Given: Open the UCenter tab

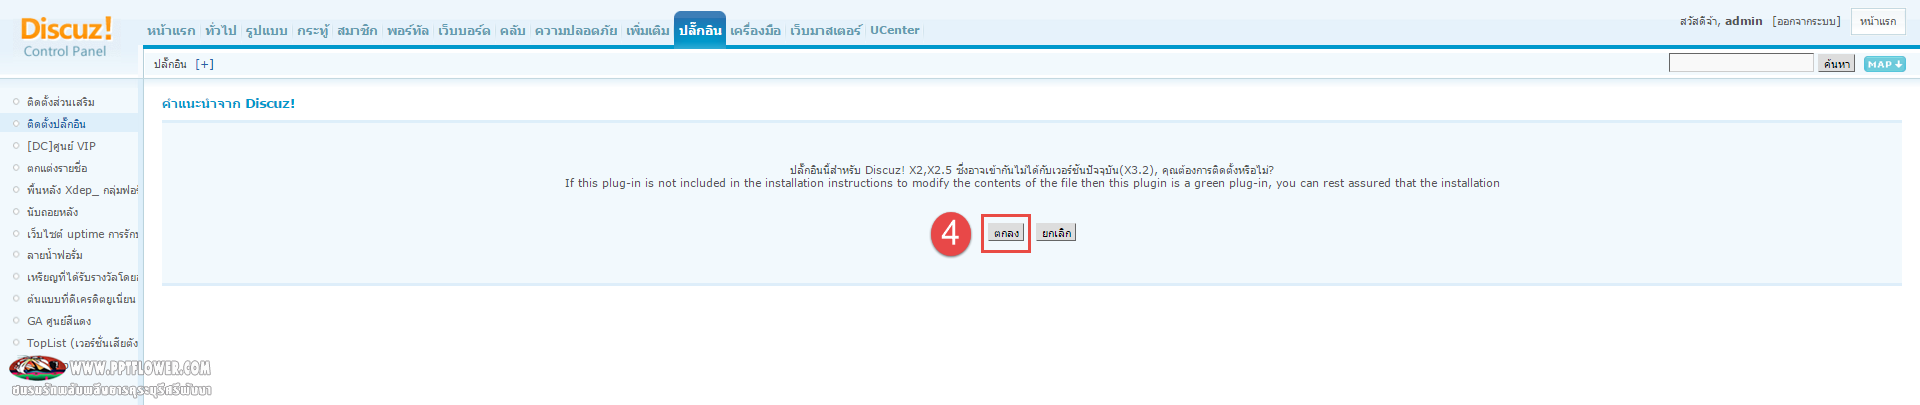Looking at the screenshot, I should click(x=895, y=30).
